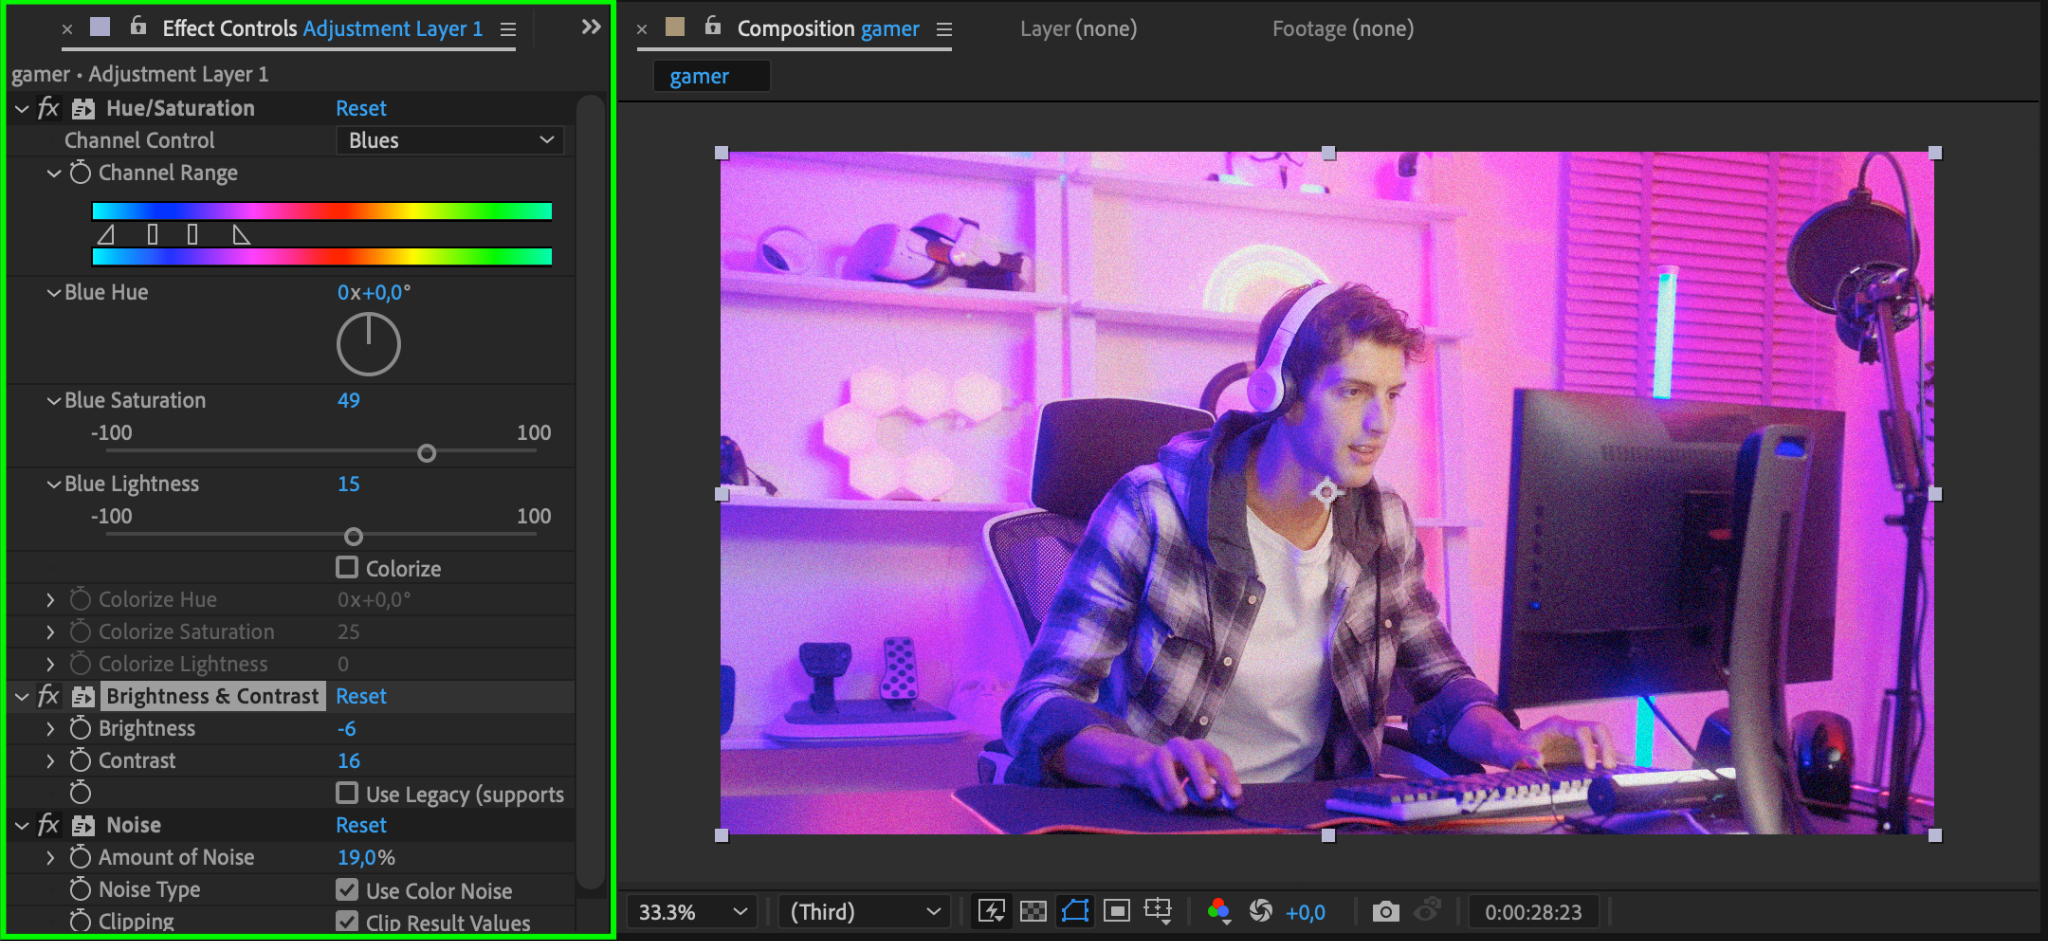Switch to the Layer (none) tab
Viewport: 2048px width, 941px height.
tap(1078, 28)
